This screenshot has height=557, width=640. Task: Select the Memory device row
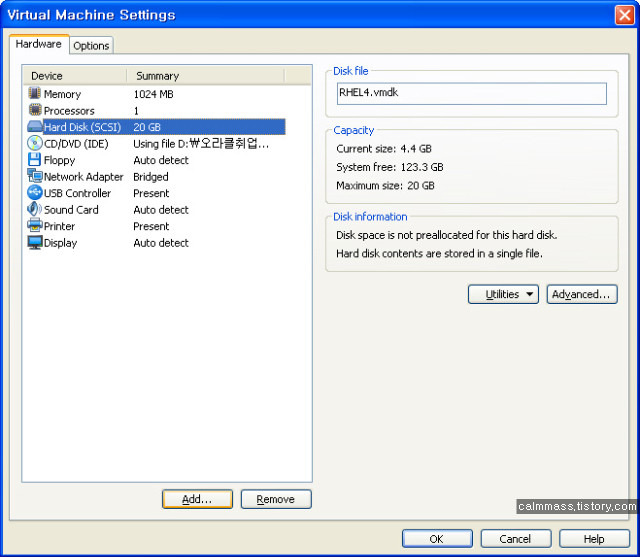click(x=156, y=94)
